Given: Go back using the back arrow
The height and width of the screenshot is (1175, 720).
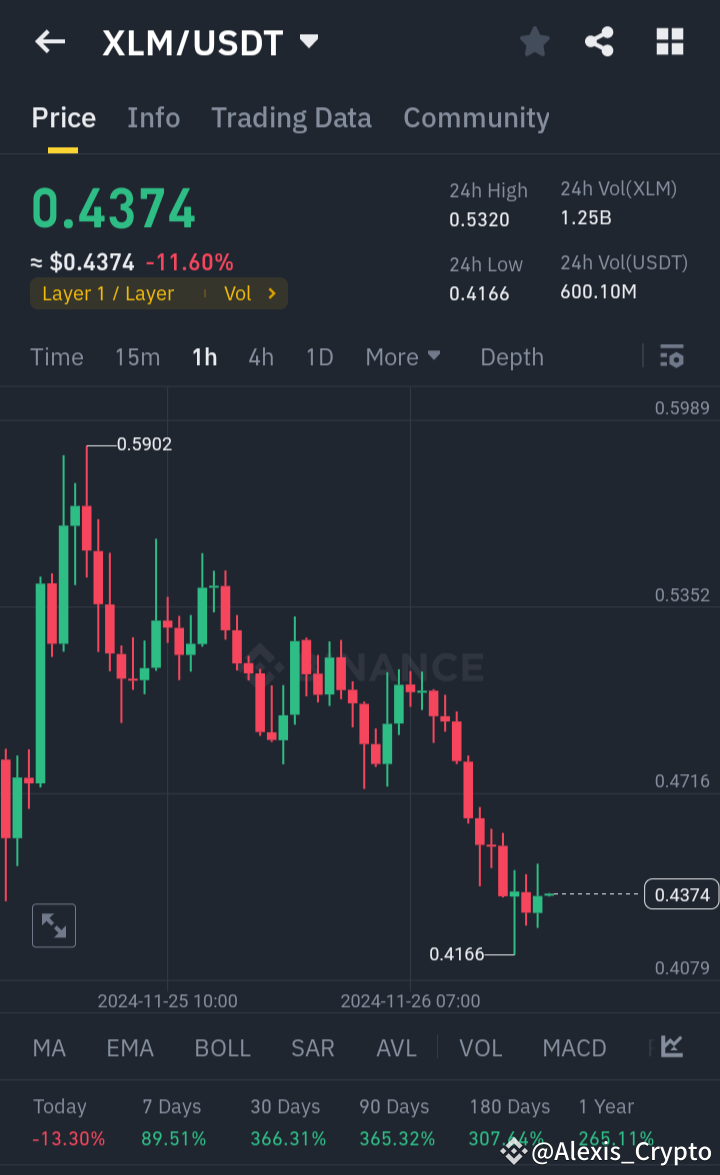Looking at the screenshot, I should [x=50, y=42].
